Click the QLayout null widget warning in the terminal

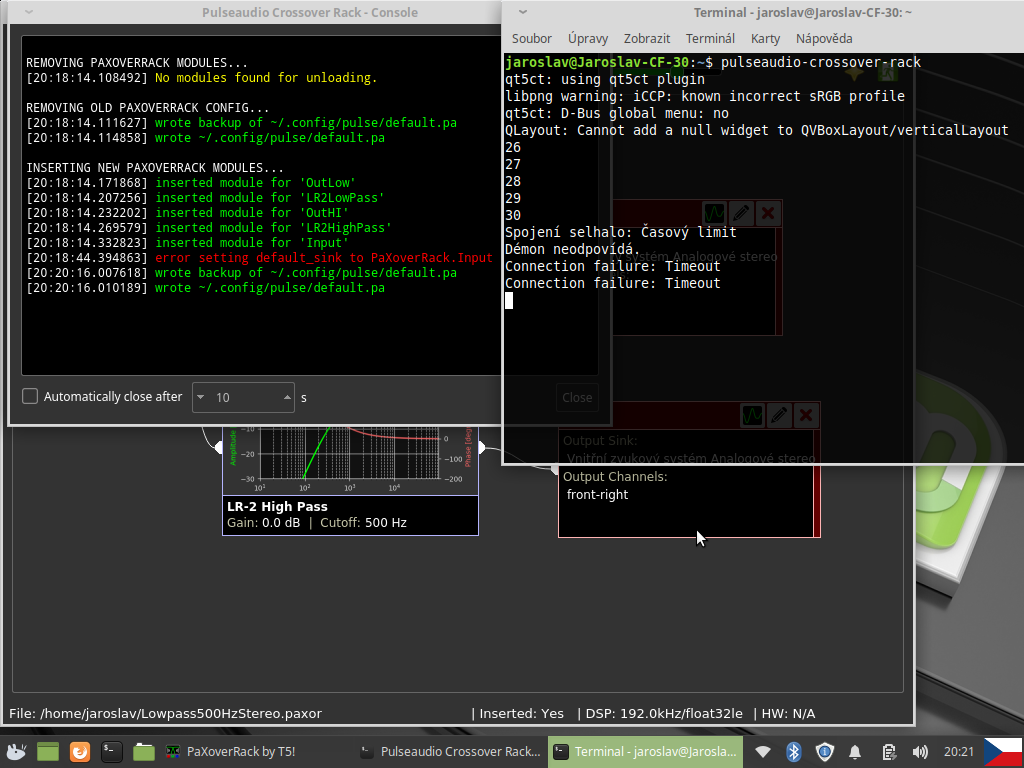tap(757, 130)
